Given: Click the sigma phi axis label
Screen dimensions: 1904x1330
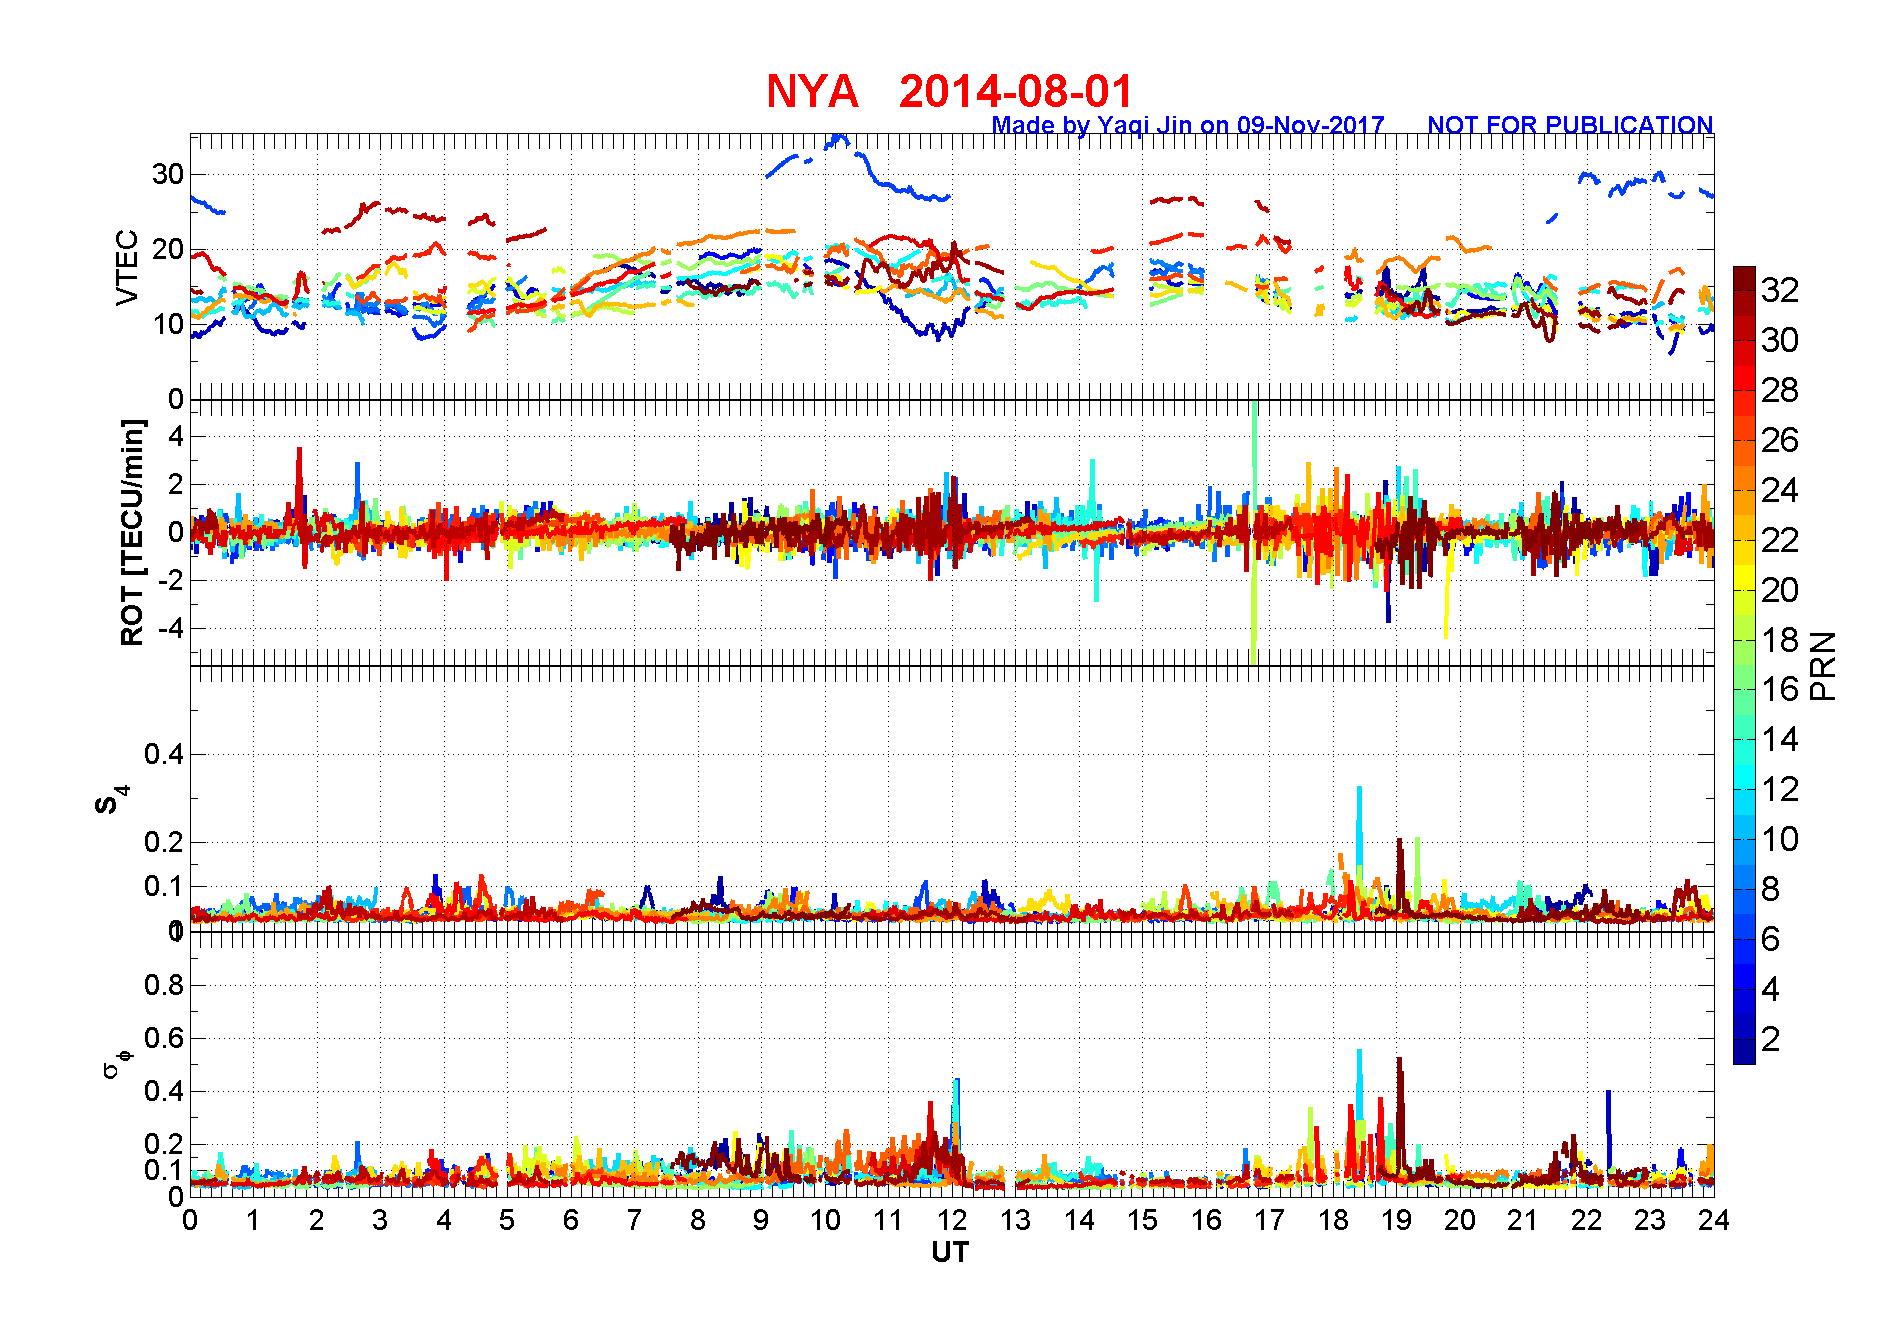Looking at the screenshot, I should (x=116, y=1063).
